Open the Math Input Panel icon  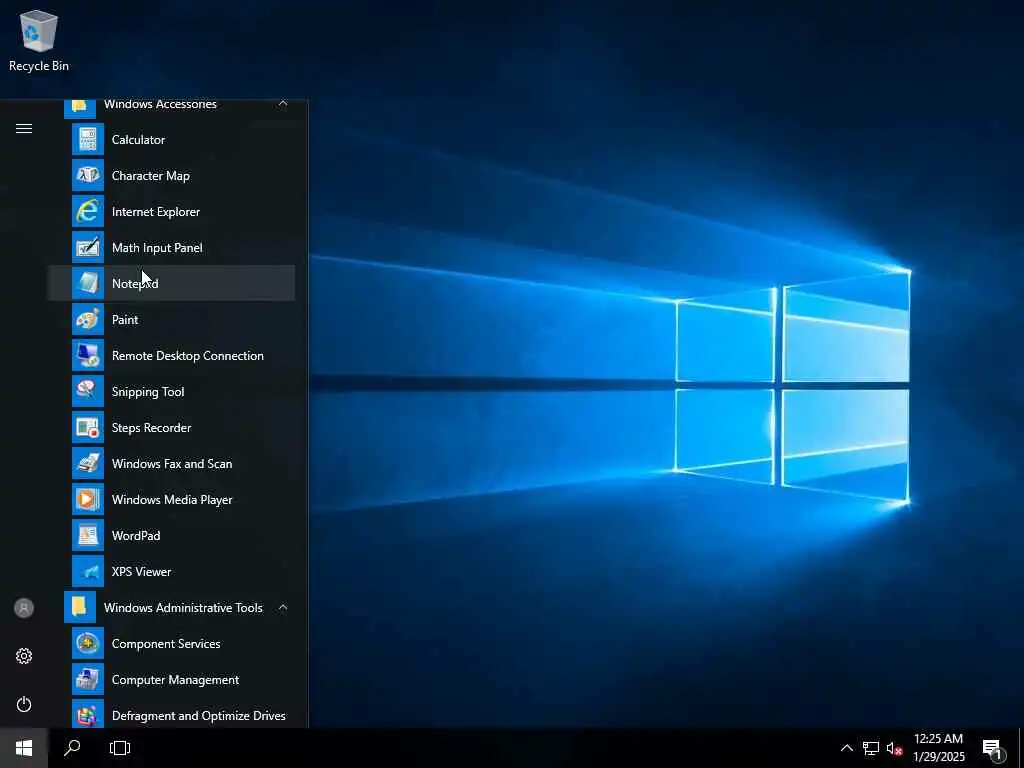coord(88,248)
